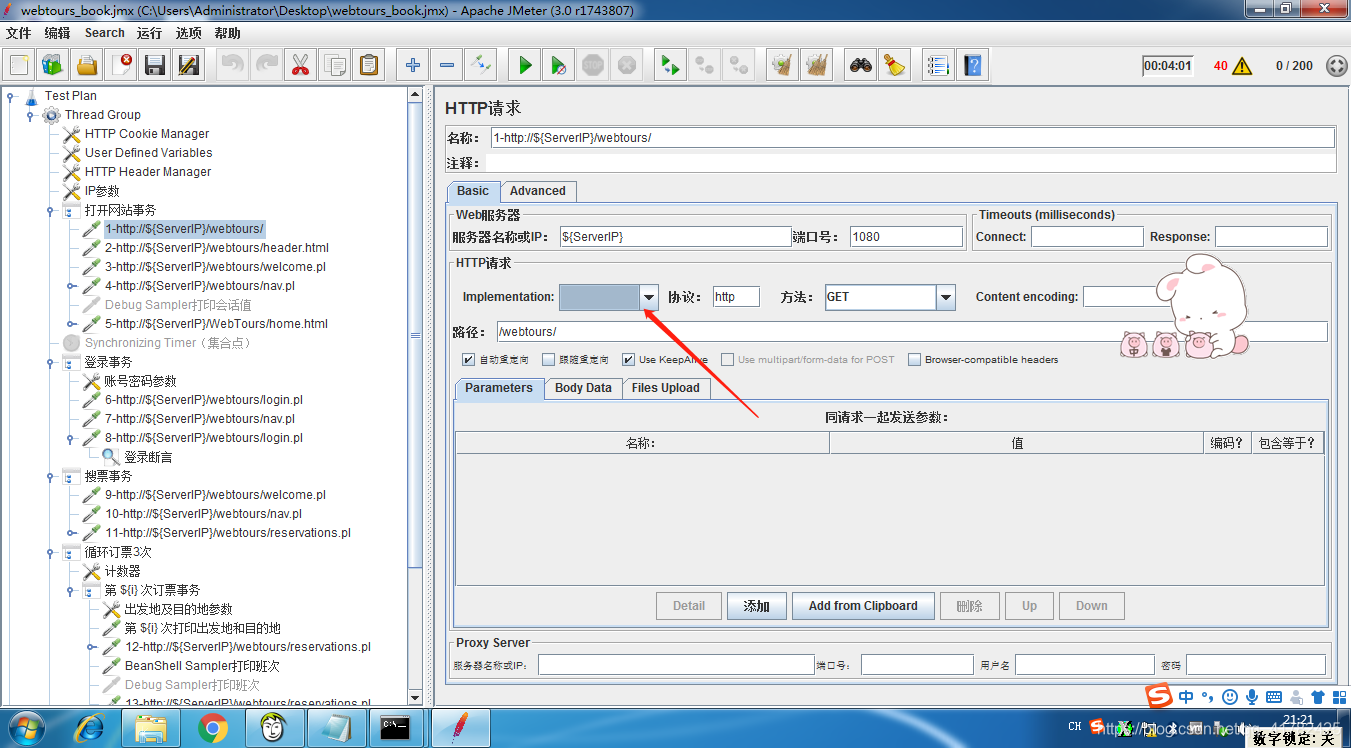The height and width of the screenshot is (748, 1351).
Task: Clear all results with double broom icon
Action: 817,66
